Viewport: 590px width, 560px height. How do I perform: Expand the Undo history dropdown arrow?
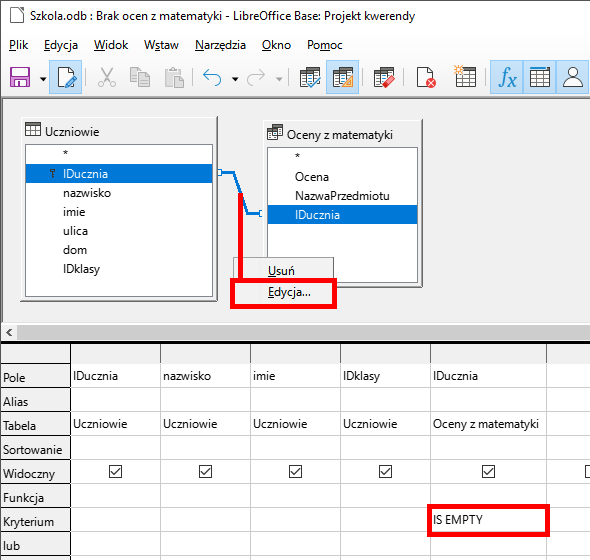point(235,79)
